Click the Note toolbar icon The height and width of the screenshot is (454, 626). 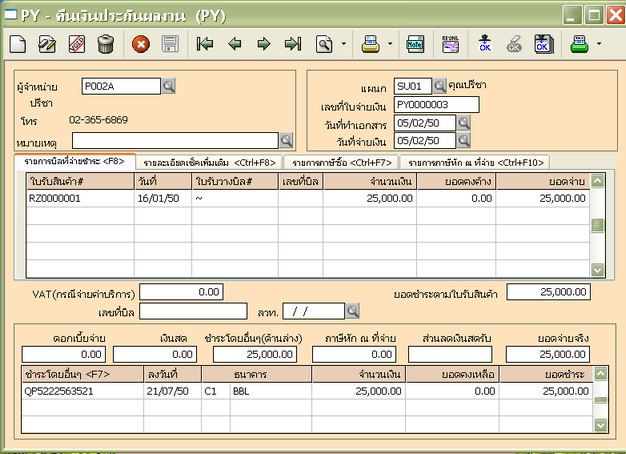click(415, 44)
